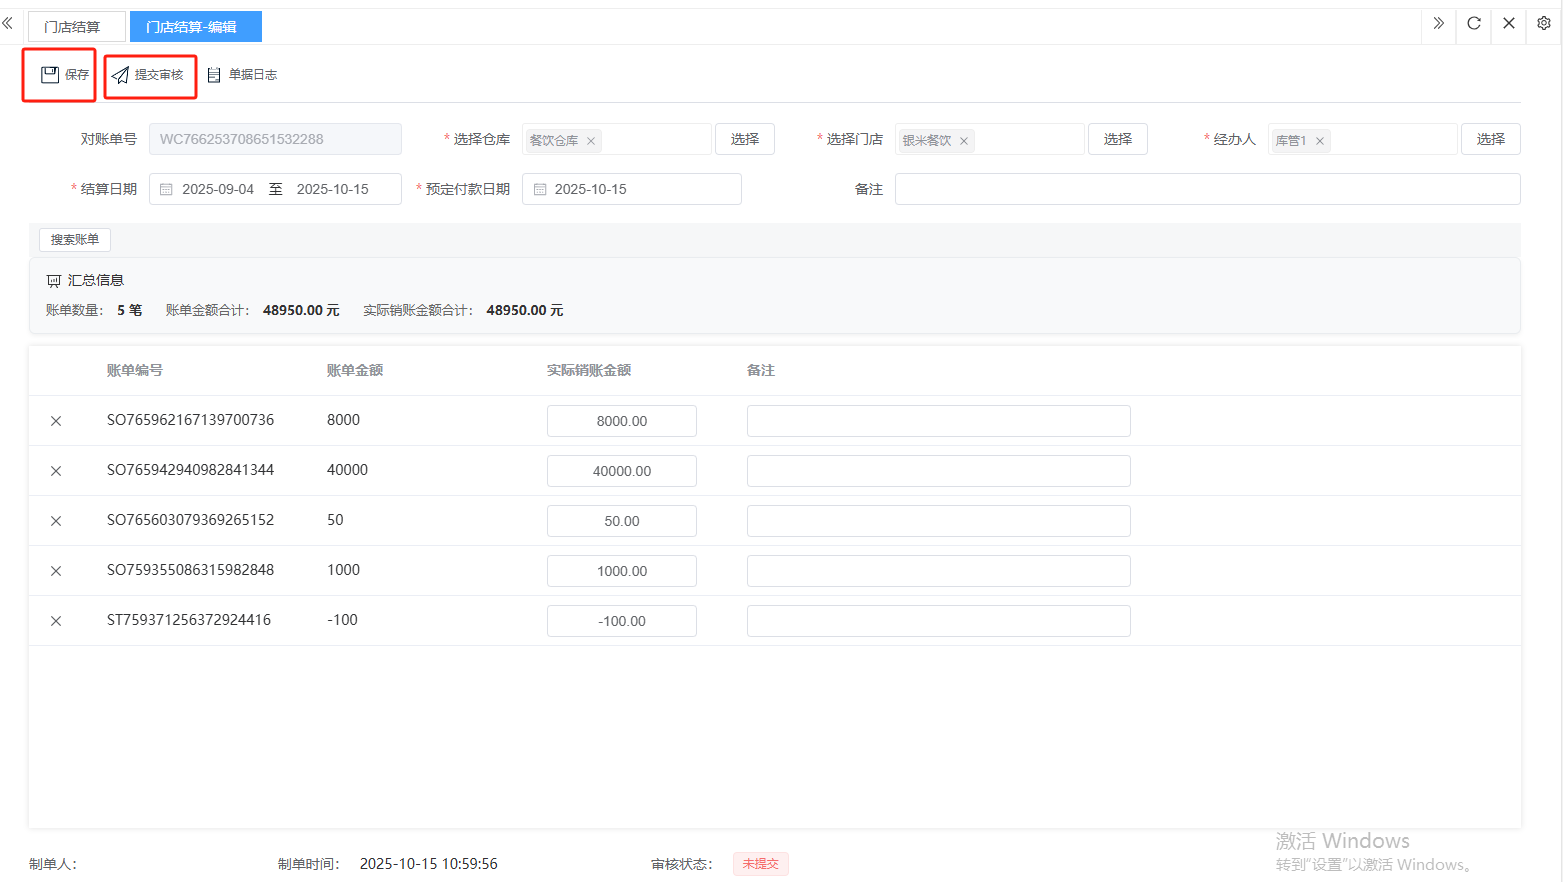The width and height of the screenshot is (1563, 882).
Task: Click the 40000.00 actual write-off amount field
Action: [621, 471]
